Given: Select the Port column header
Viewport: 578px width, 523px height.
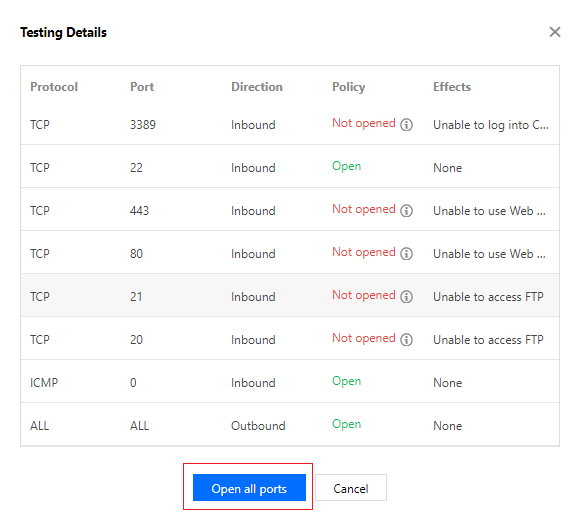Looking at the screenshot, I should point(142,87).
